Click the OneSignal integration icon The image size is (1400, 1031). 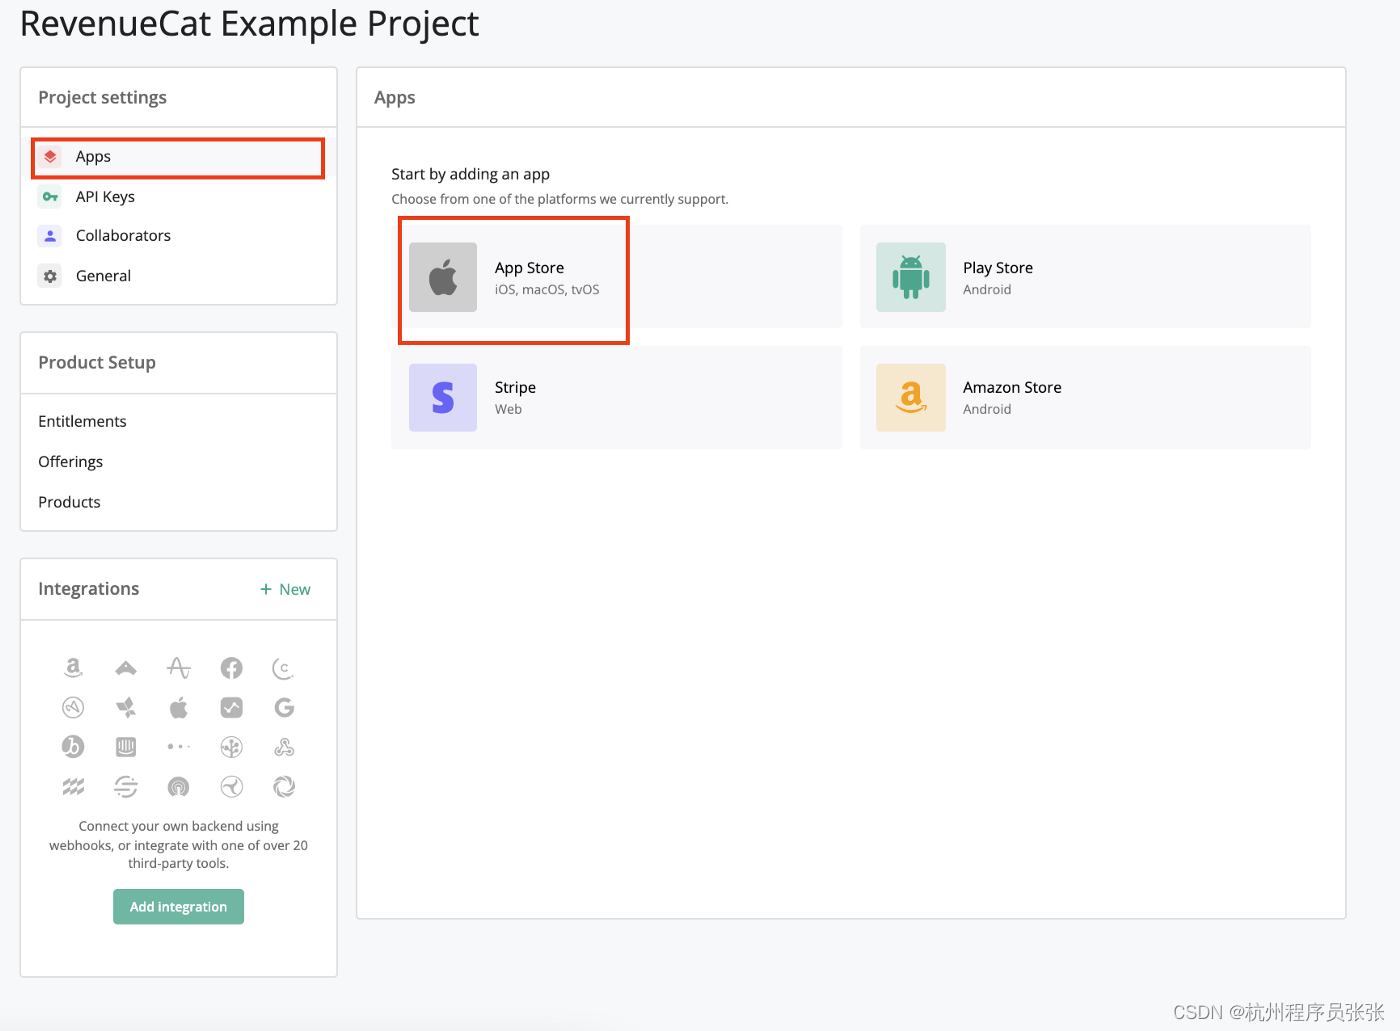179,787
